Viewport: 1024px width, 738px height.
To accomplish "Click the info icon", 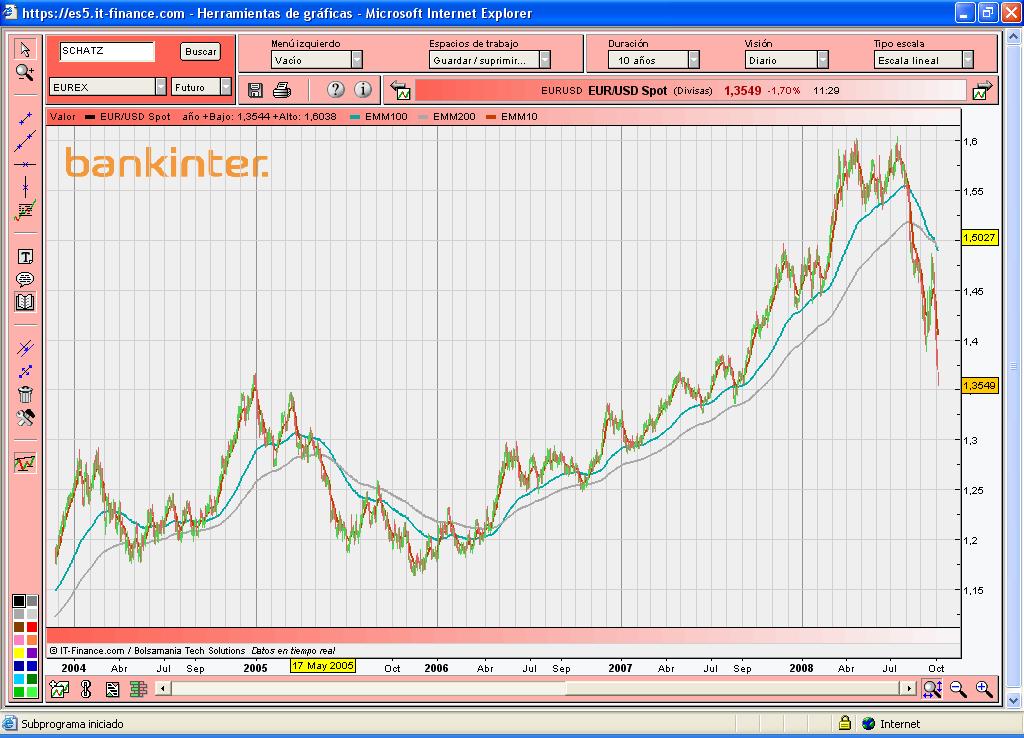I will (x=362, y=90).
